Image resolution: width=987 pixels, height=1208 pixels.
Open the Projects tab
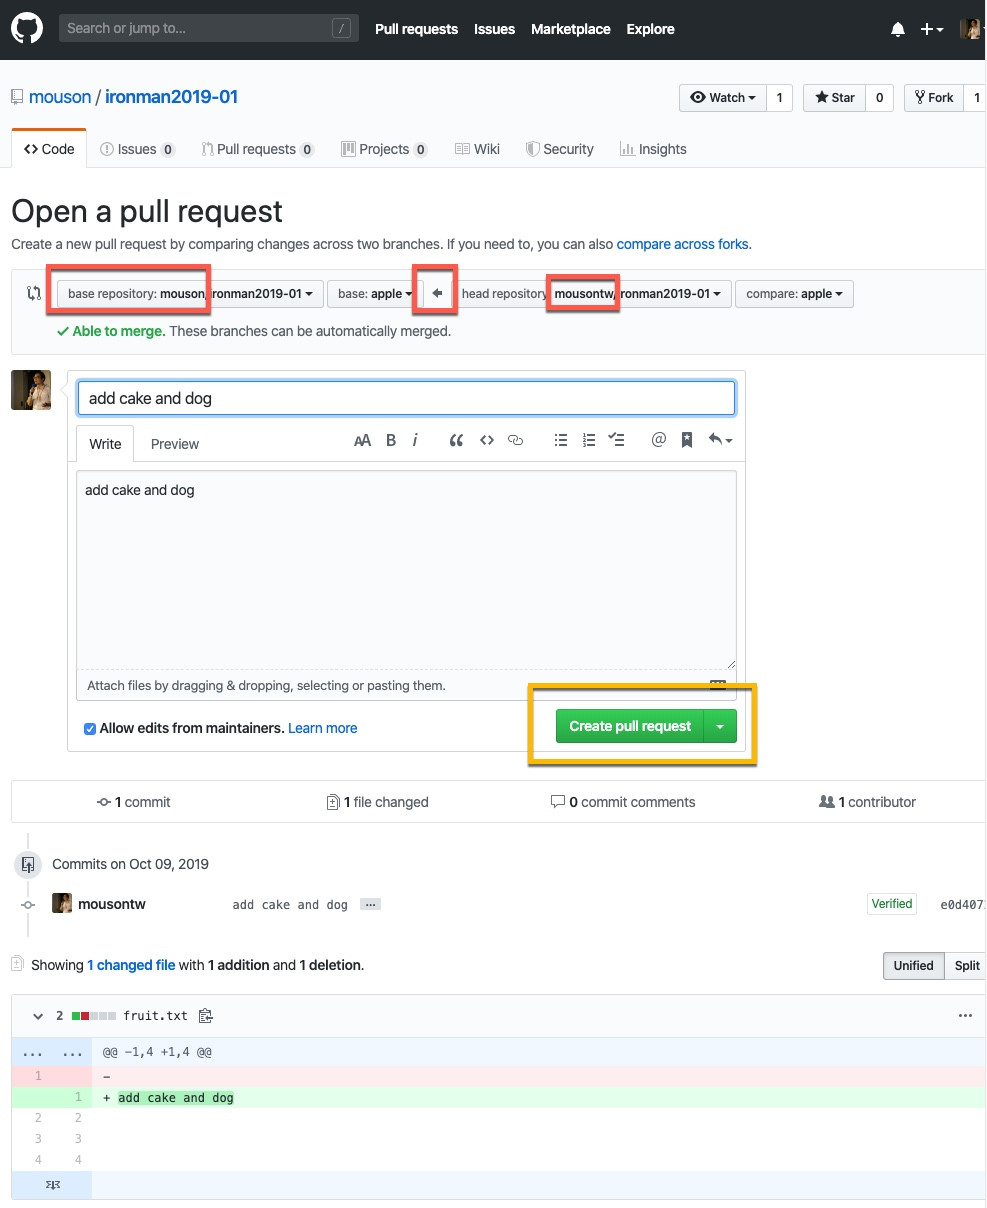coord(384,149)
